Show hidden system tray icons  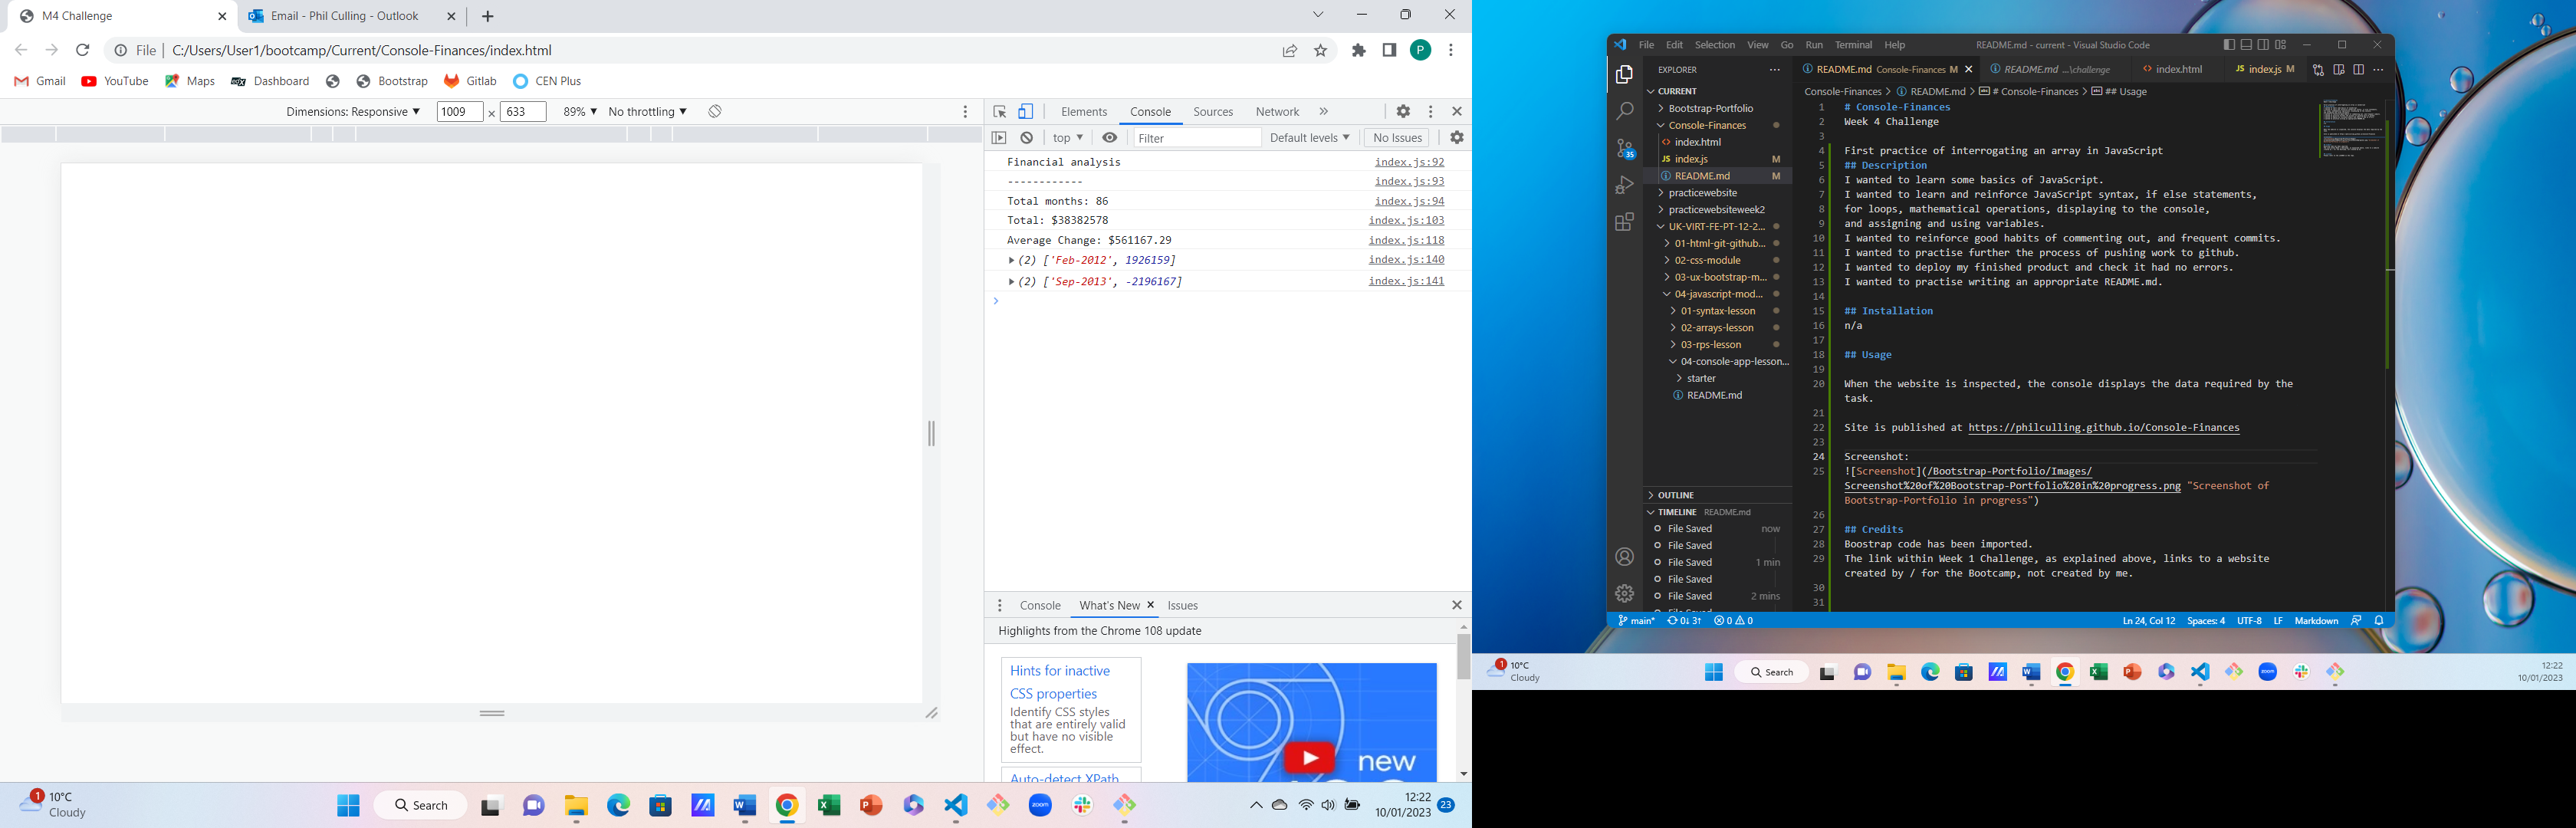1256,805
